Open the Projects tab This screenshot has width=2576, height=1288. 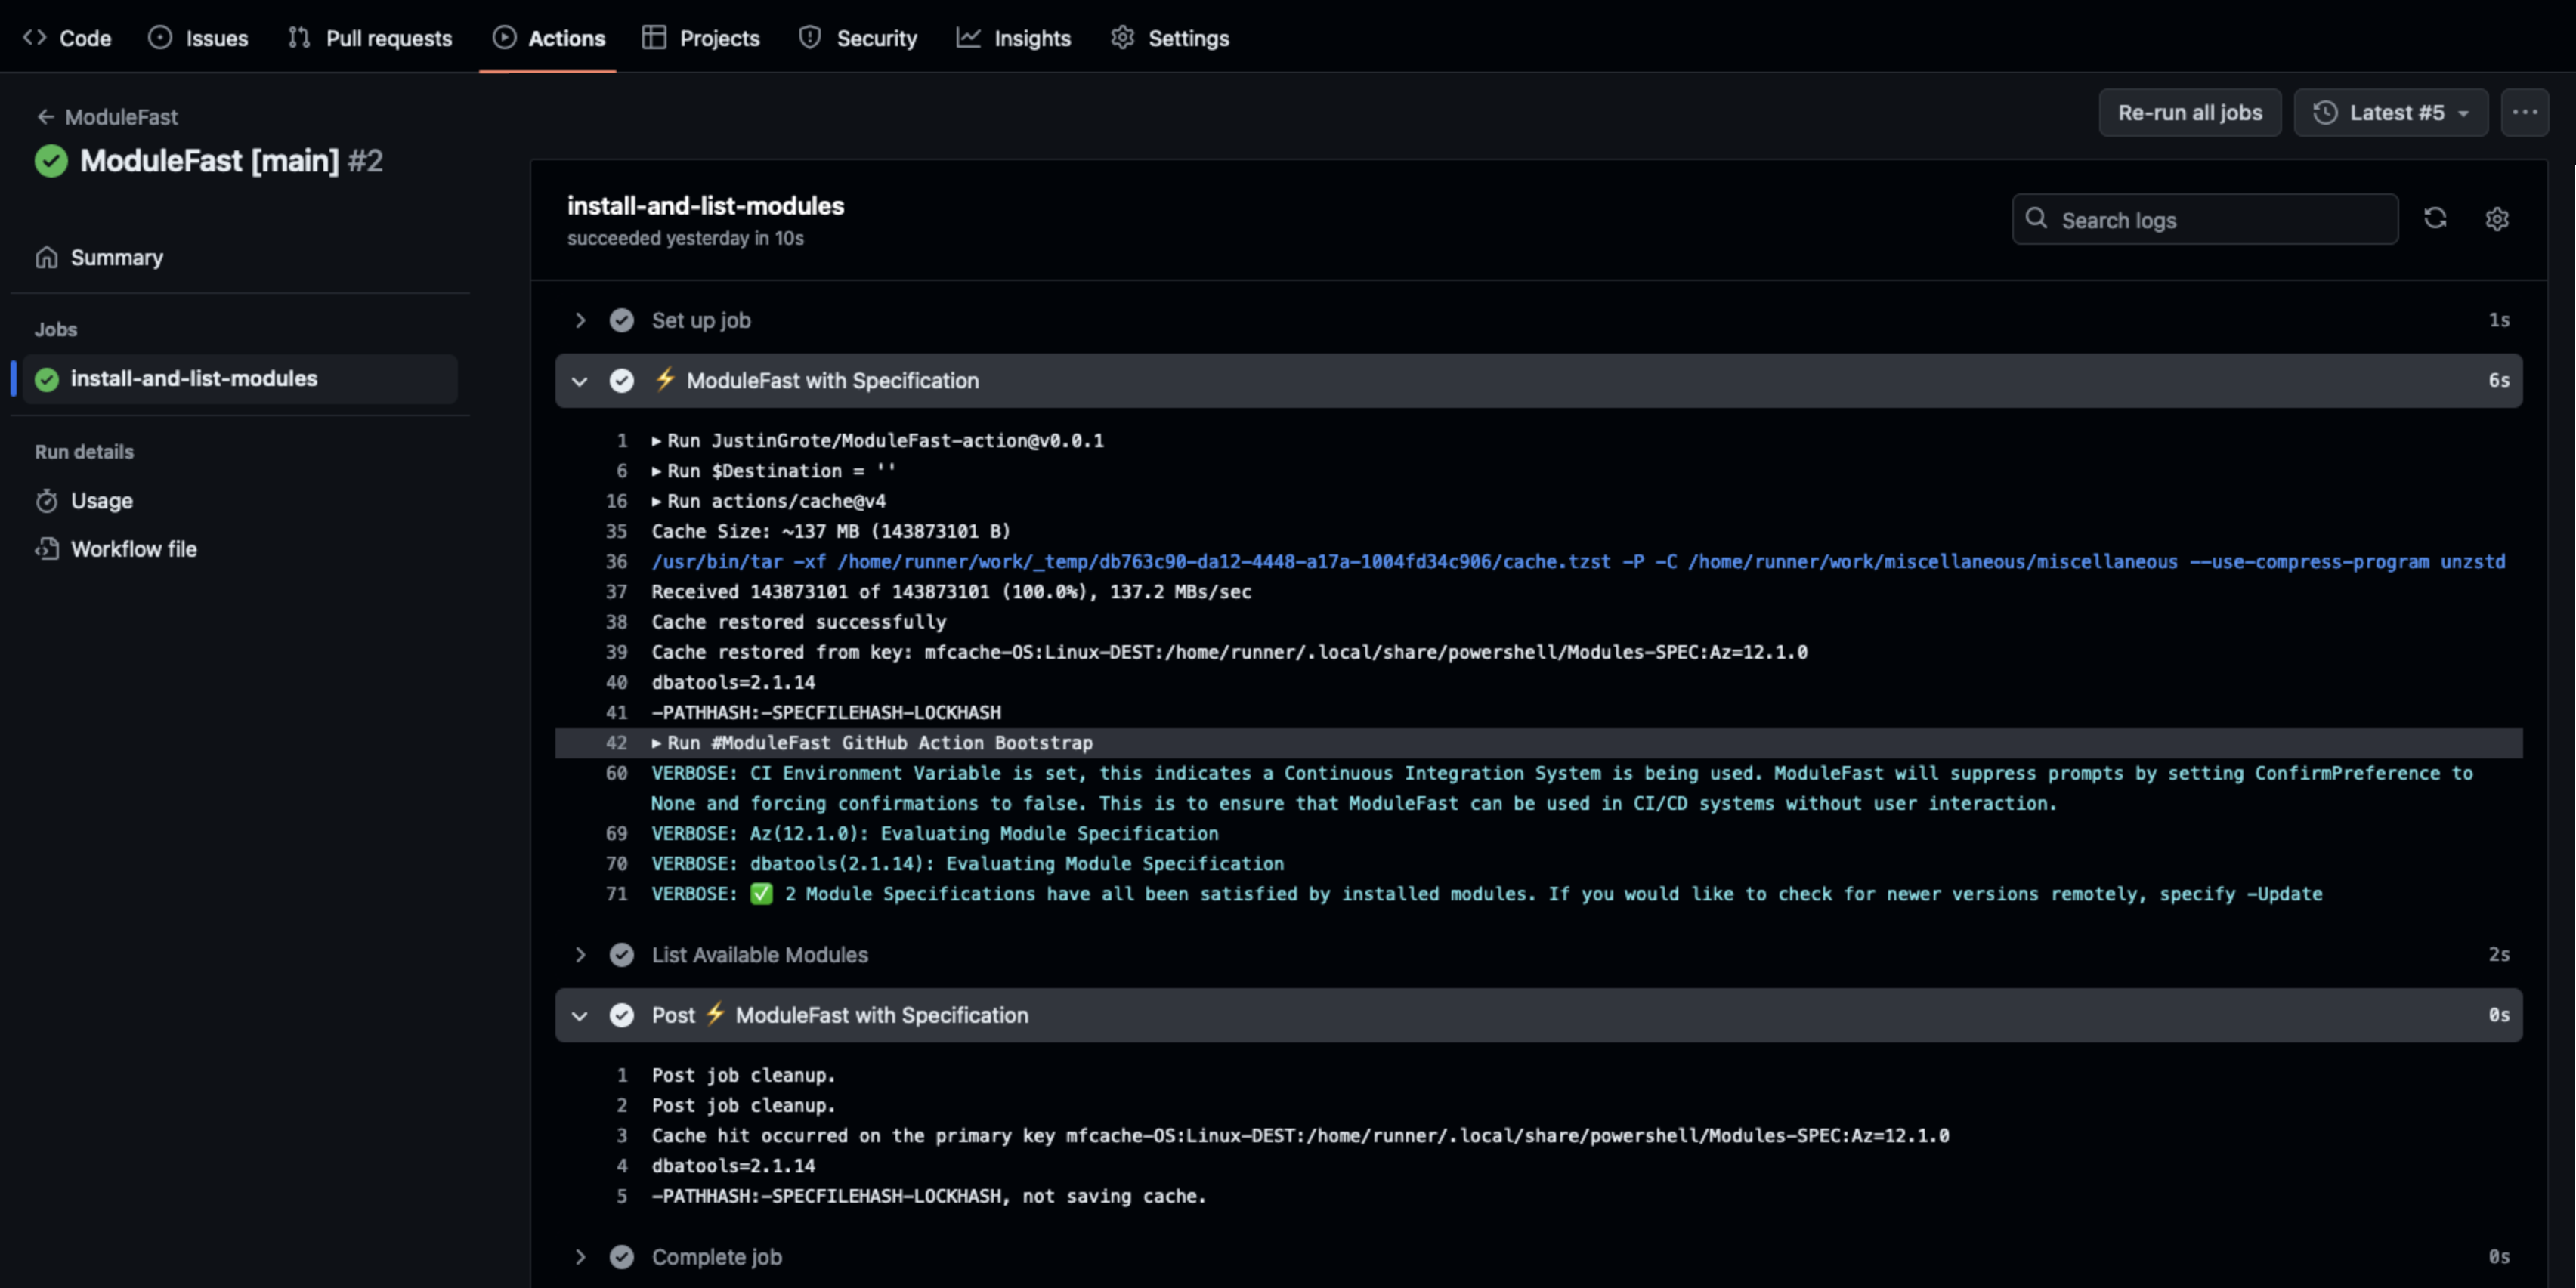(701, 38)
